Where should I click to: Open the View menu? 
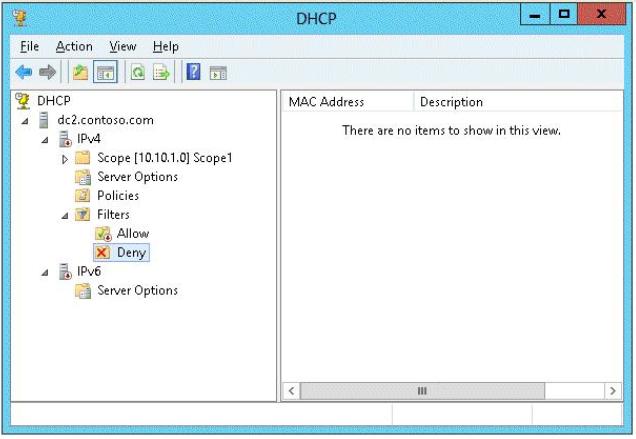click(123, 47)
